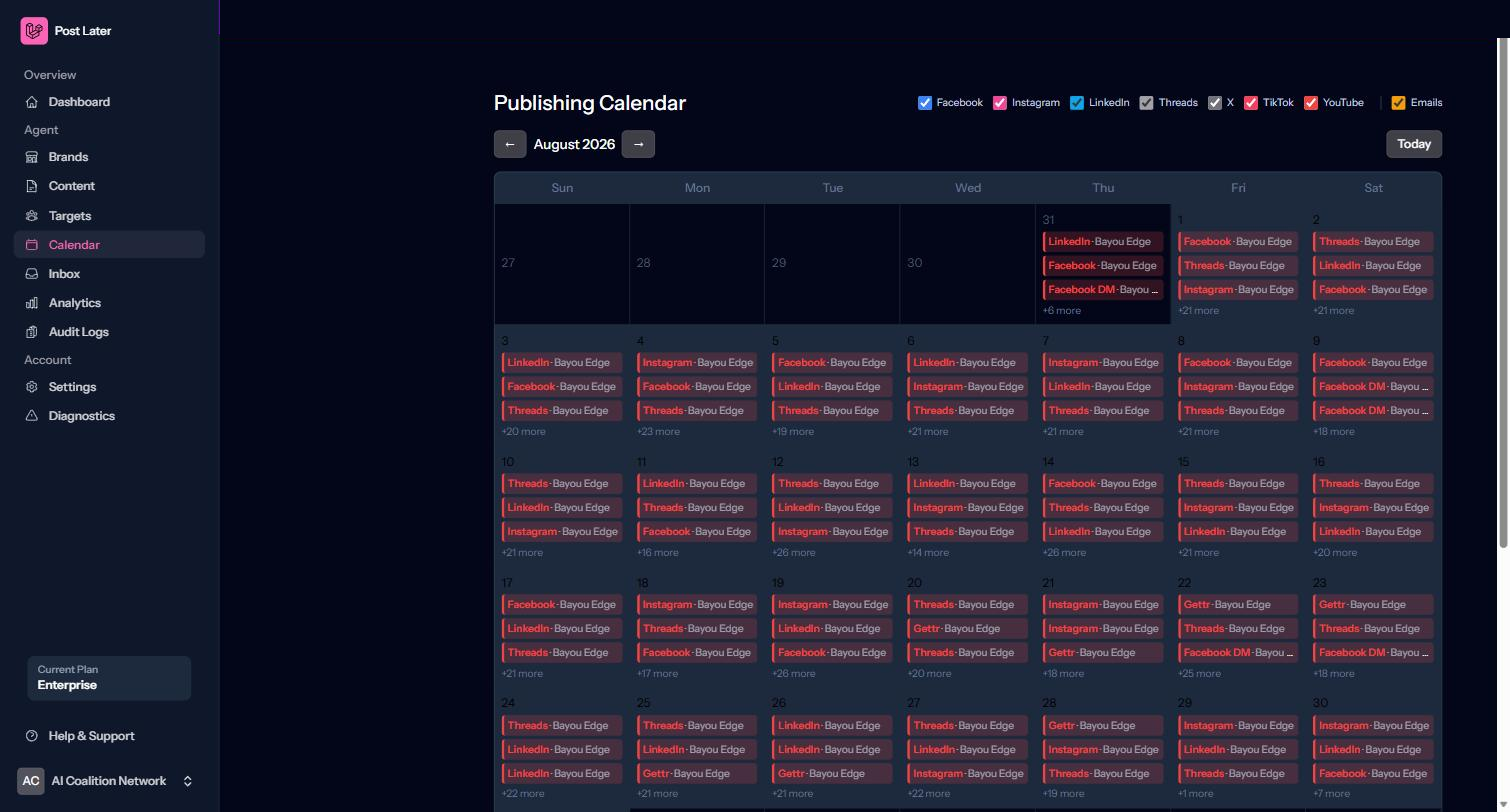The width and height of the screenshot is (1510, 812).
Task: Expand +26 more on August 12
Action: 793,553
